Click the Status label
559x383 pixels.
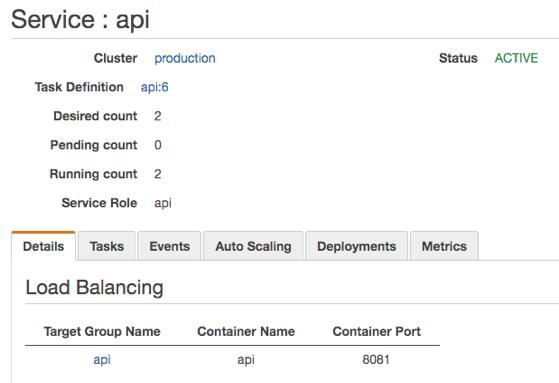[458, 58]
